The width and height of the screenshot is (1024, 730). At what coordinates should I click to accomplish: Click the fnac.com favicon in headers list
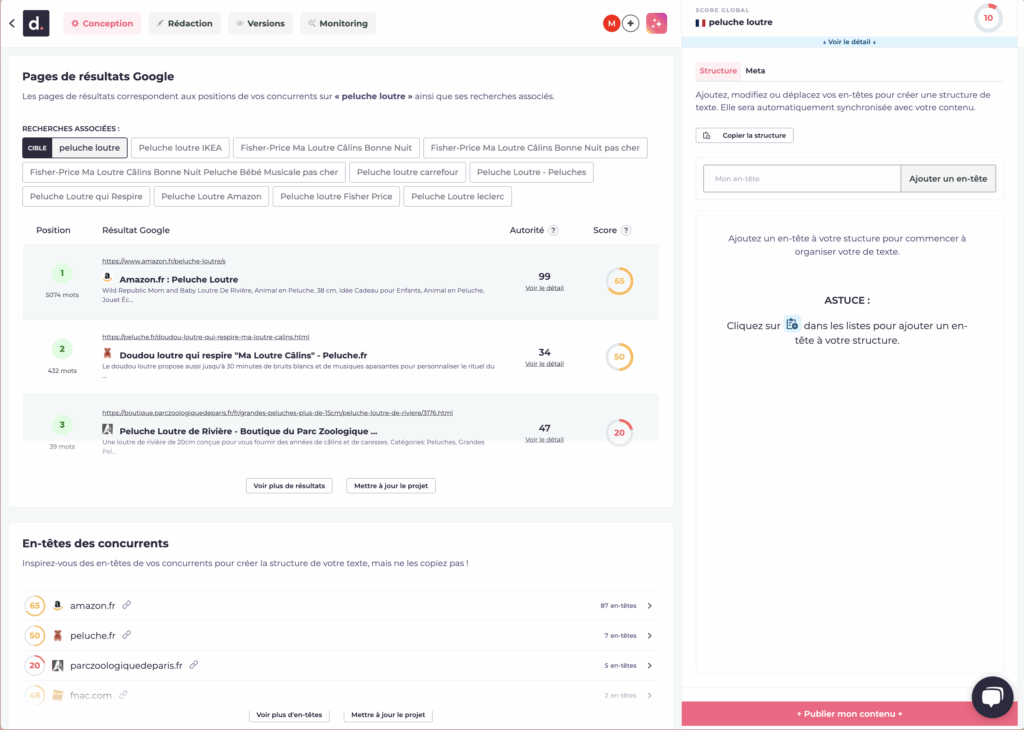[57, 695]
